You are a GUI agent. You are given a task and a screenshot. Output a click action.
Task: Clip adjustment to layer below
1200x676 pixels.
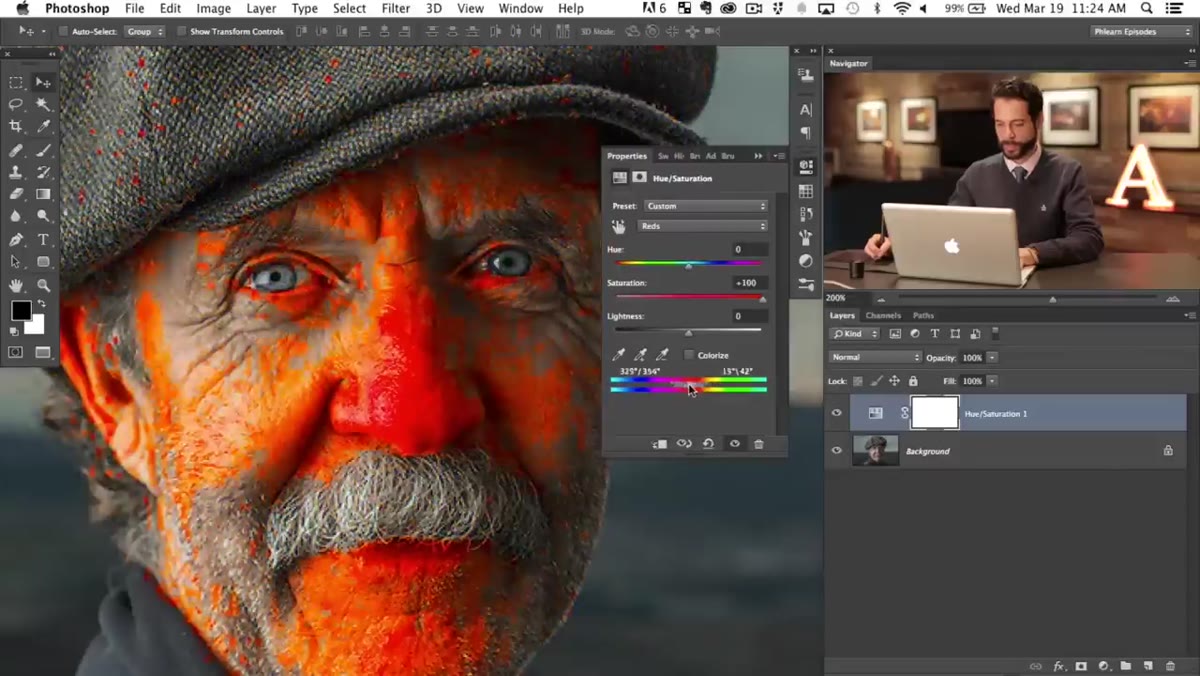pos(660,444)
